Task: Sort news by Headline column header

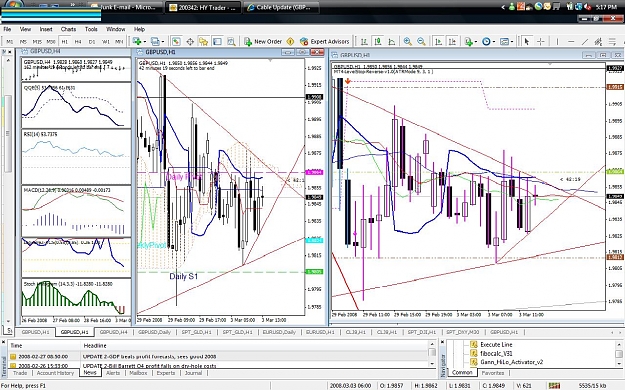Action: click(255, 345)
